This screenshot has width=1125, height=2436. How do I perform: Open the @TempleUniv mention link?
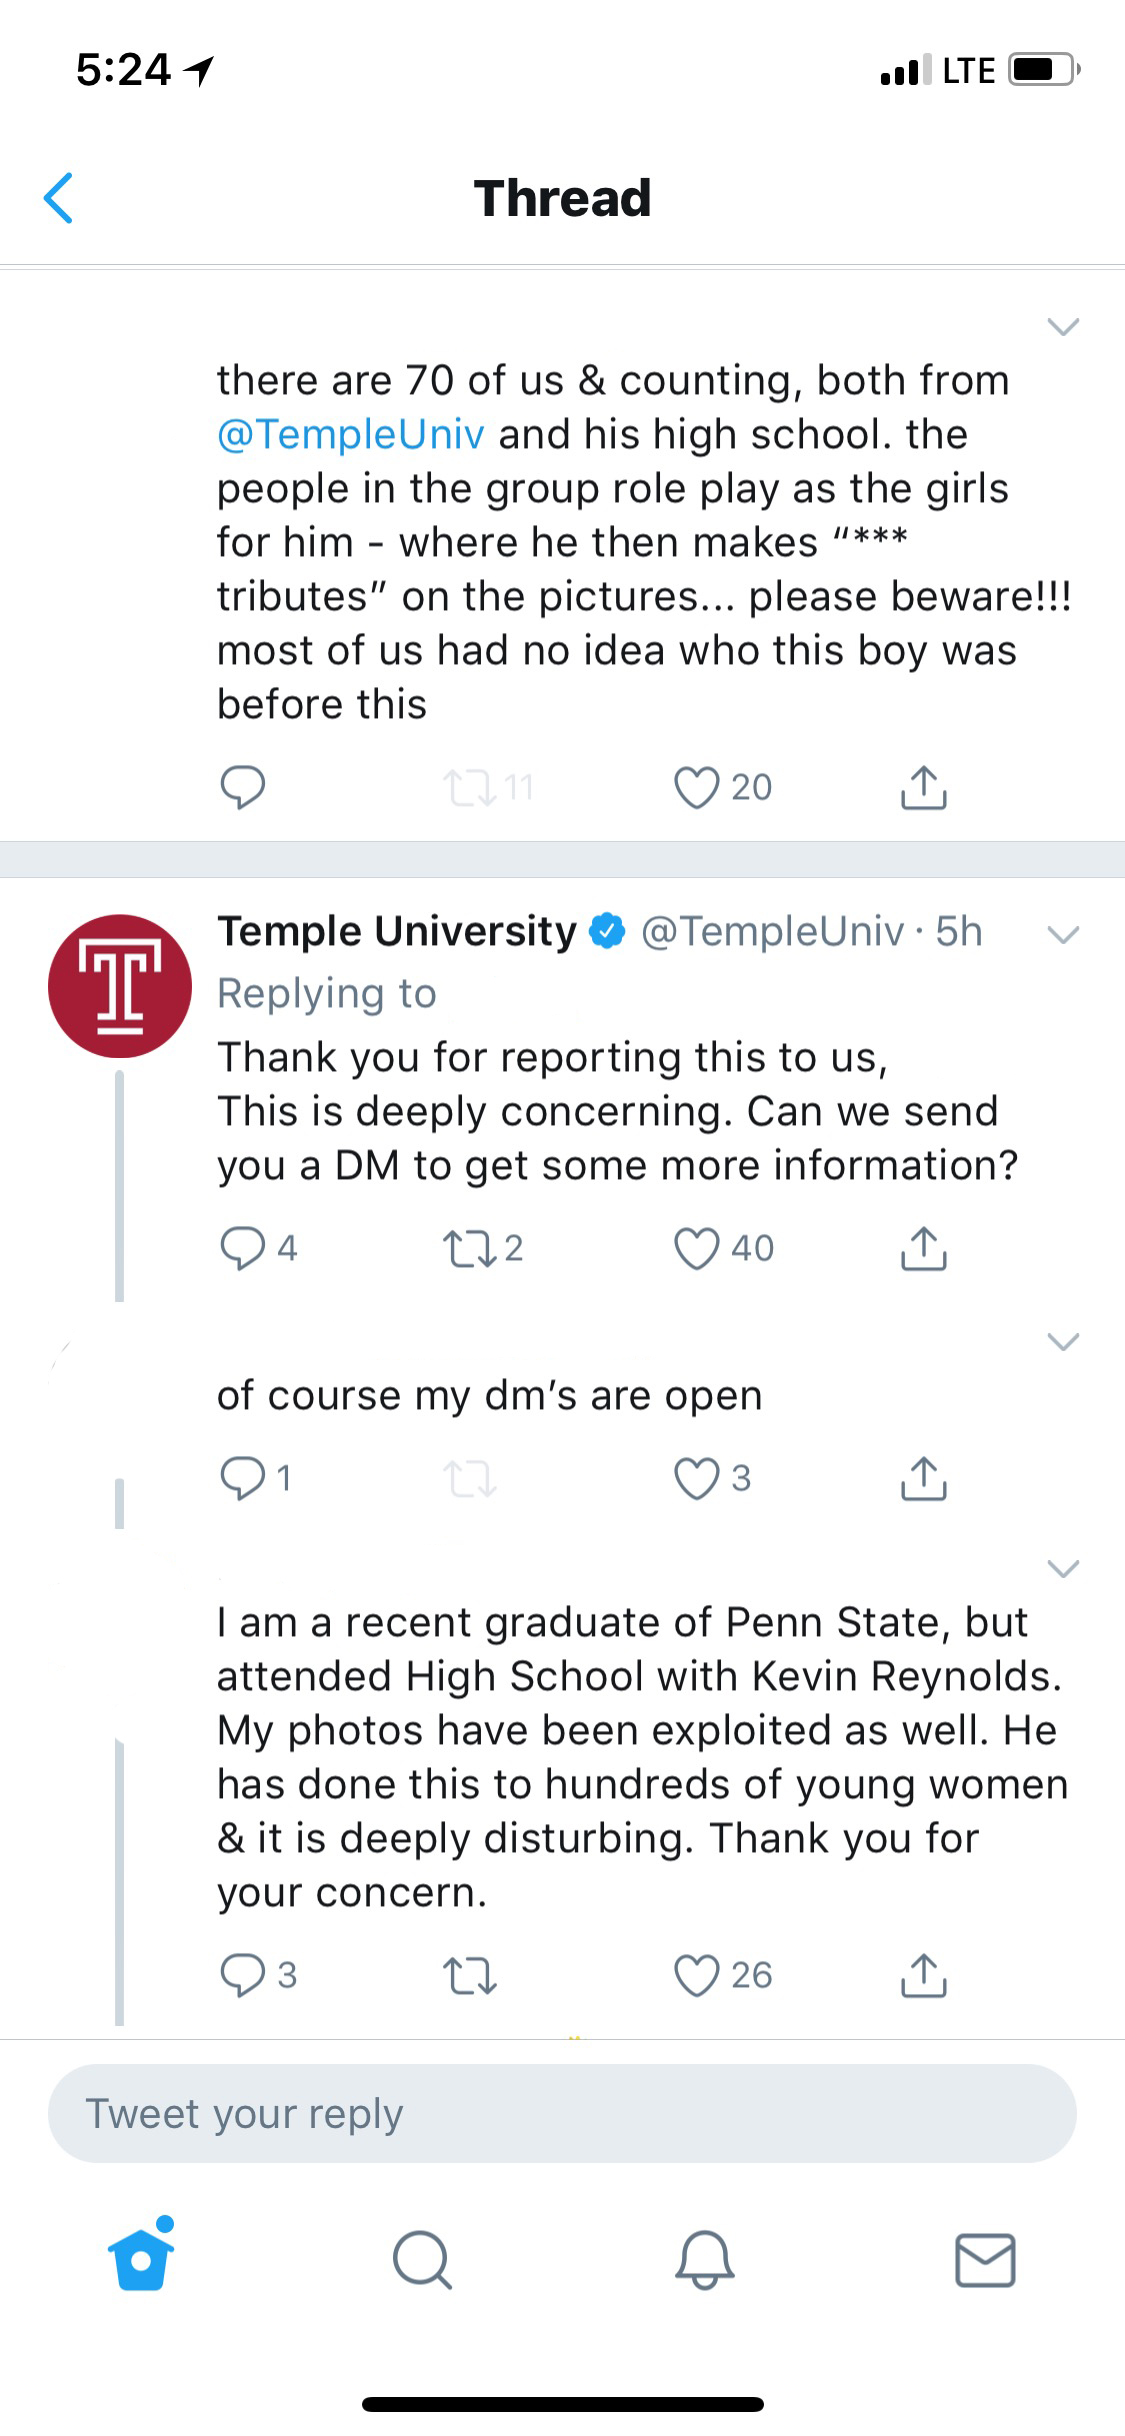click(x=351, y=434)
